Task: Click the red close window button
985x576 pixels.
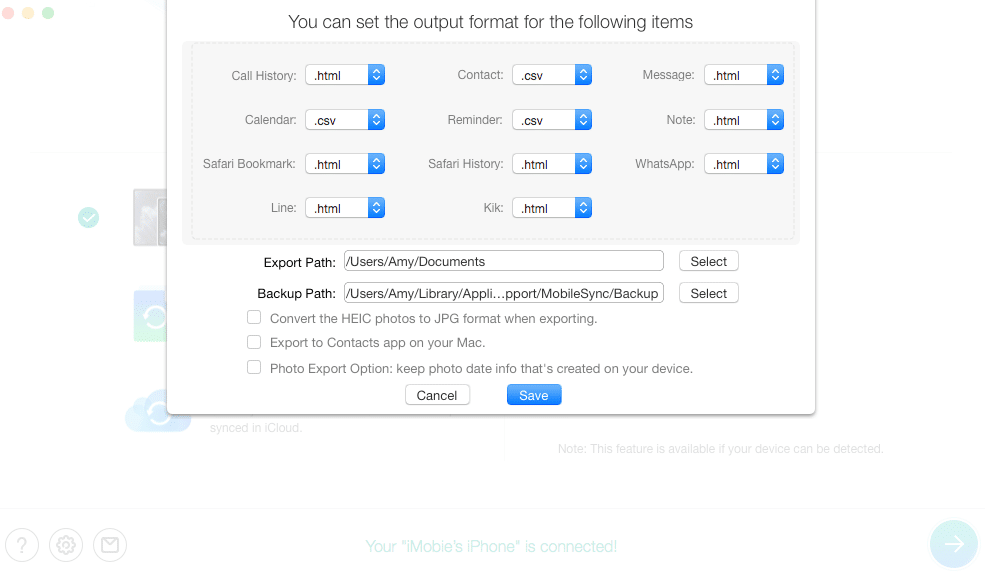Action: coord(8,13)
